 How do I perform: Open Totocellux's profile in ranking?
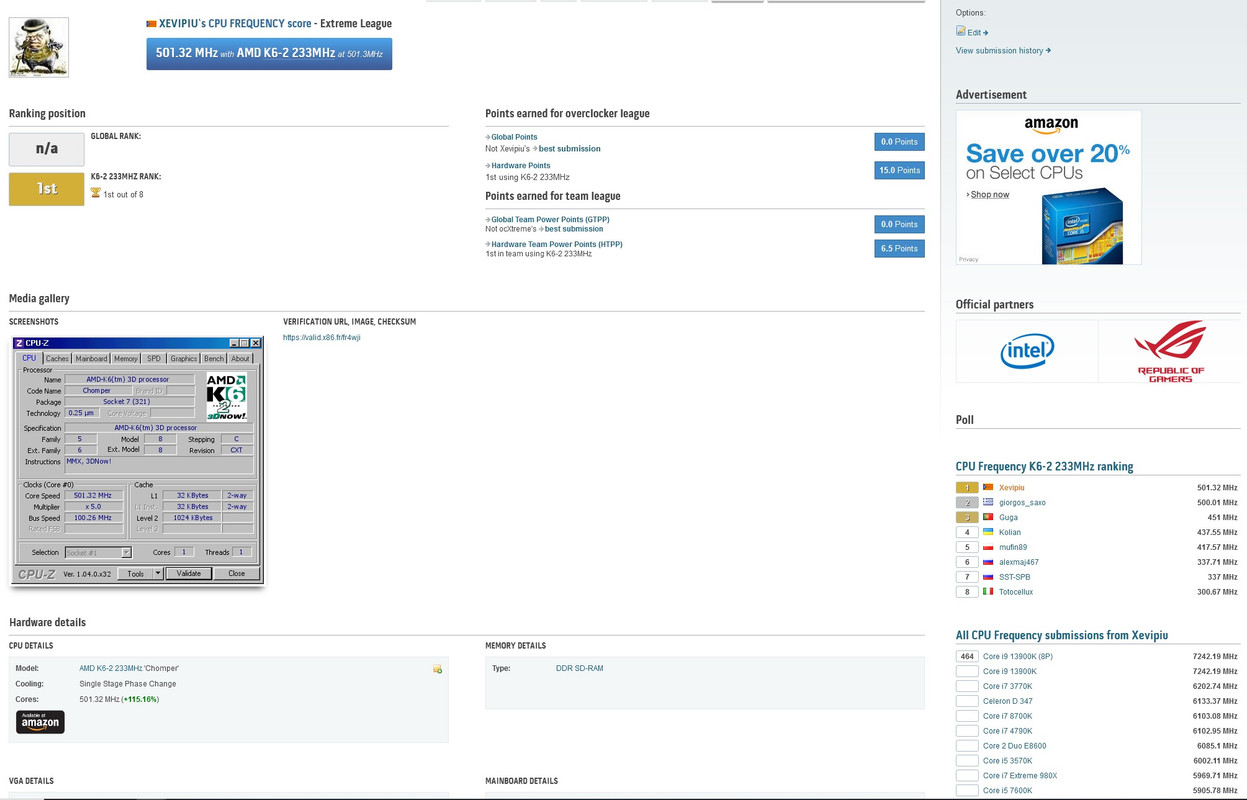pos(1016,592)
